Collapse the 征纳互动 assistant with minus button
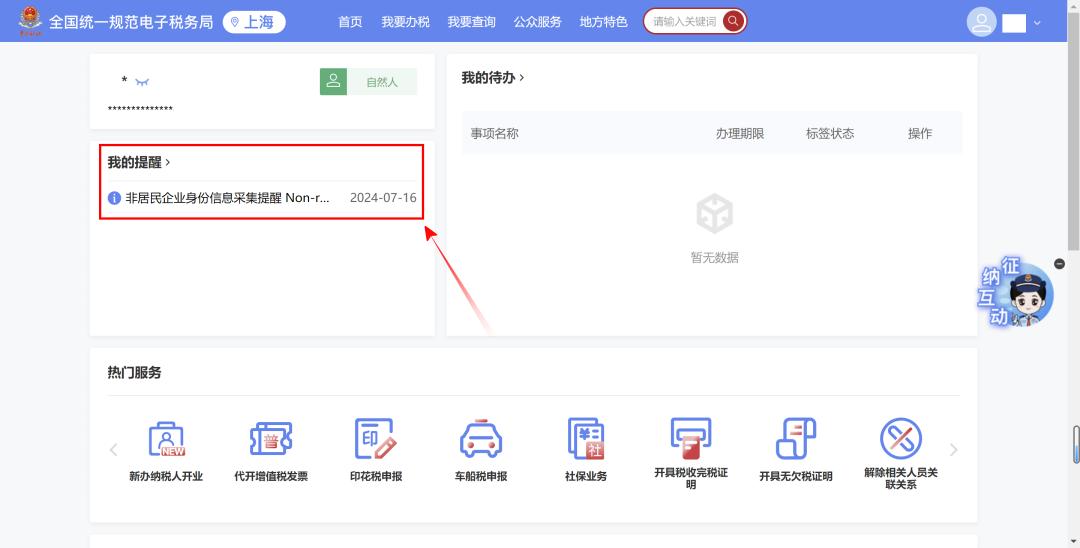 point(1060,263)
